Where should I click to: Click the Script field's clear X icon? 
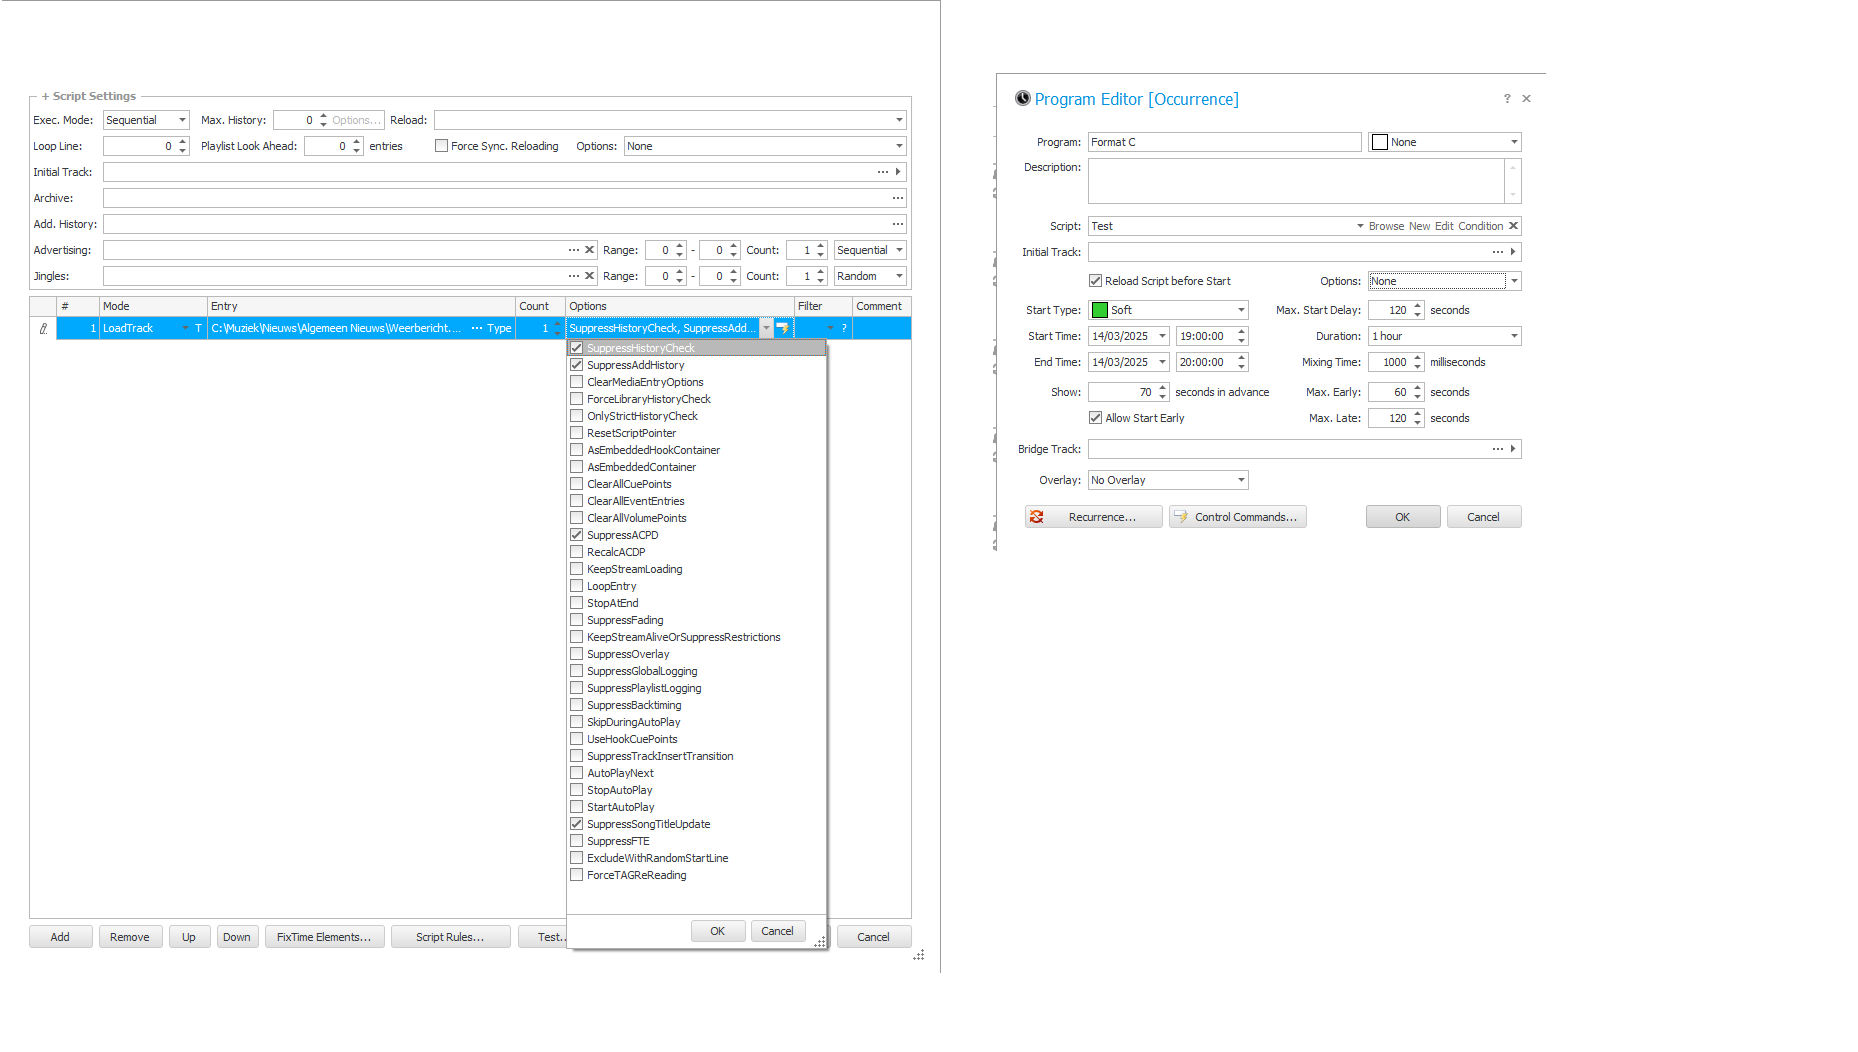(1513, 226)
